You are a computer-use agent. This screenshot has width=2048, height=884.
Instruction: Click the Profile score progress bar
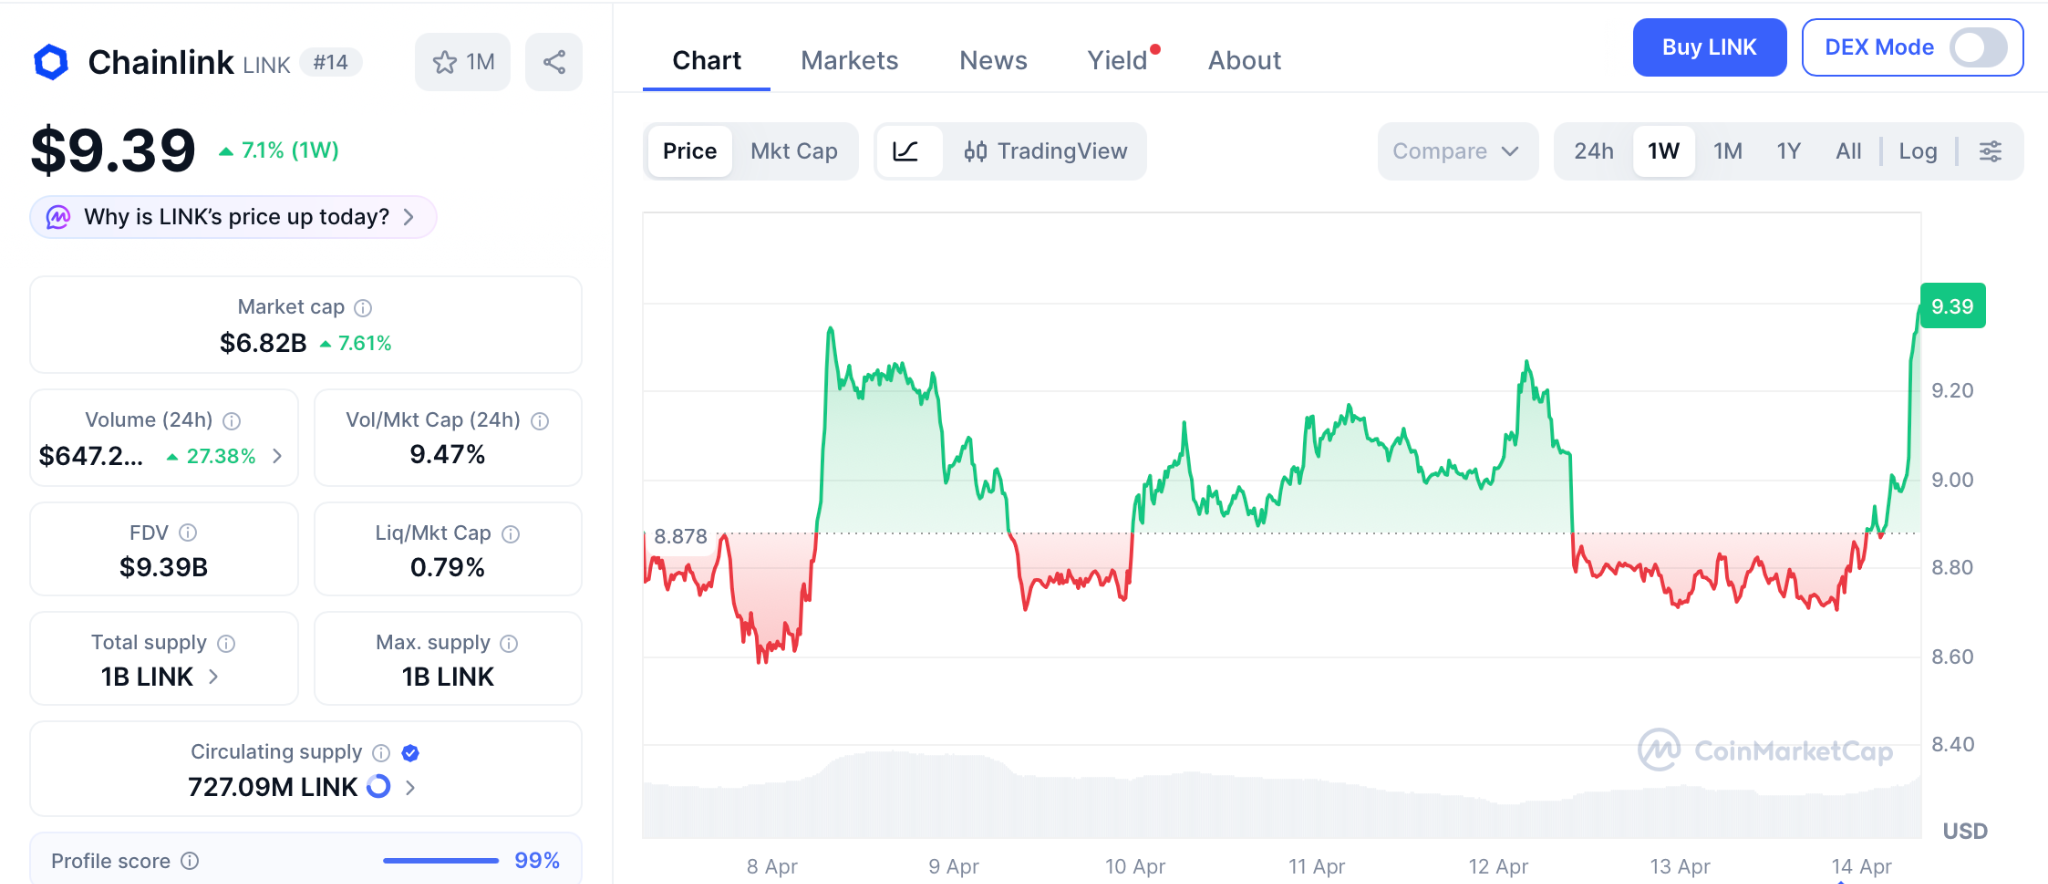click(440, 861)
